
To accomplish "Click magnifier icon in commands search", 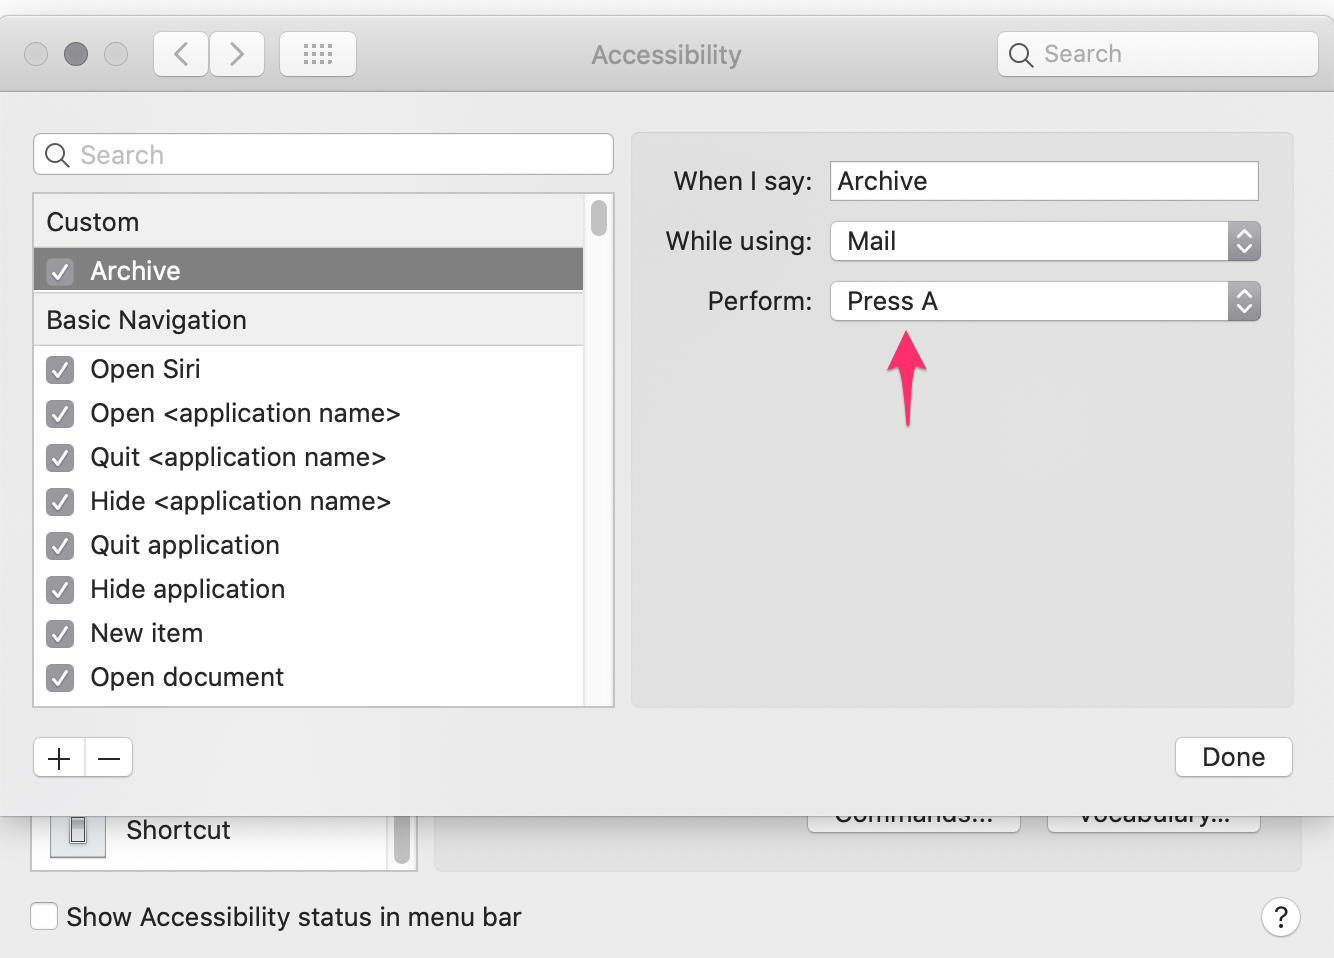I will coord(58,155).
